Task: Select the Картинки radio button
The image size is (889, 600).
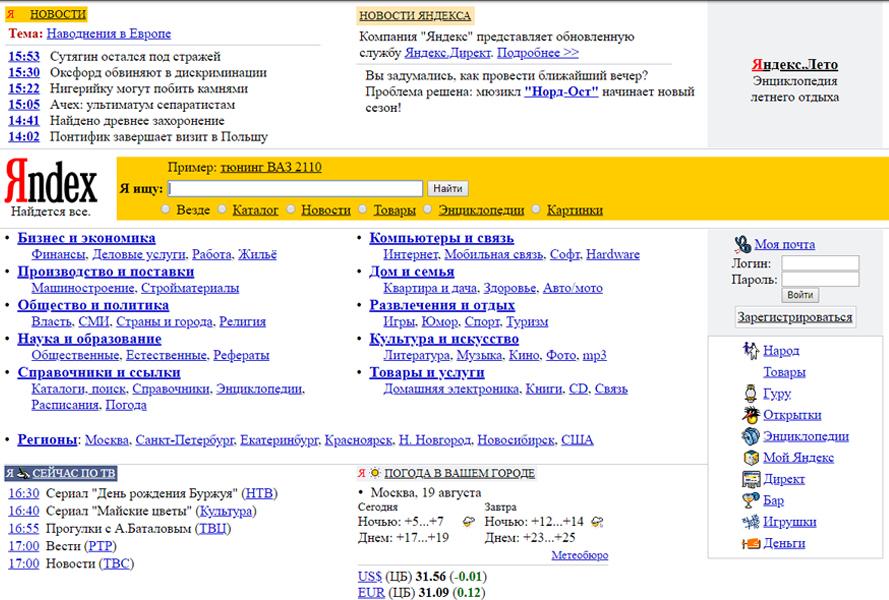Action: tap(537, 210)
